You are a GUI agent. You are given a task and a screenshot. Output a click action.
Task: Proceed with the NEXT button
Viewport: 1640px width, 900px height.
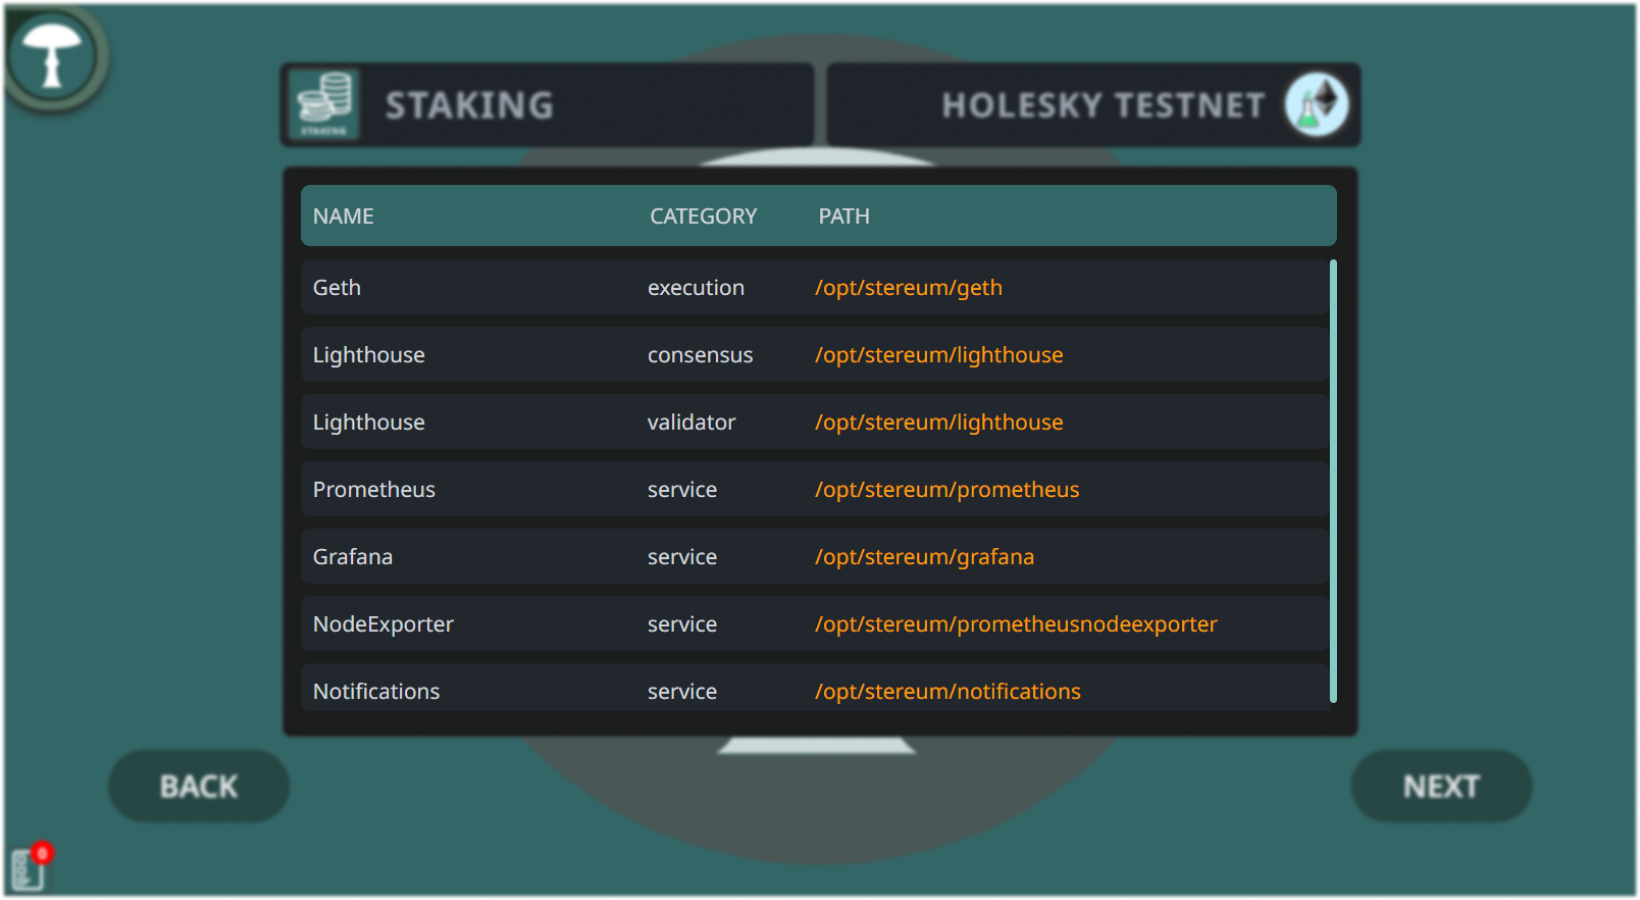pyautogui.click(x=1441, y=786)
